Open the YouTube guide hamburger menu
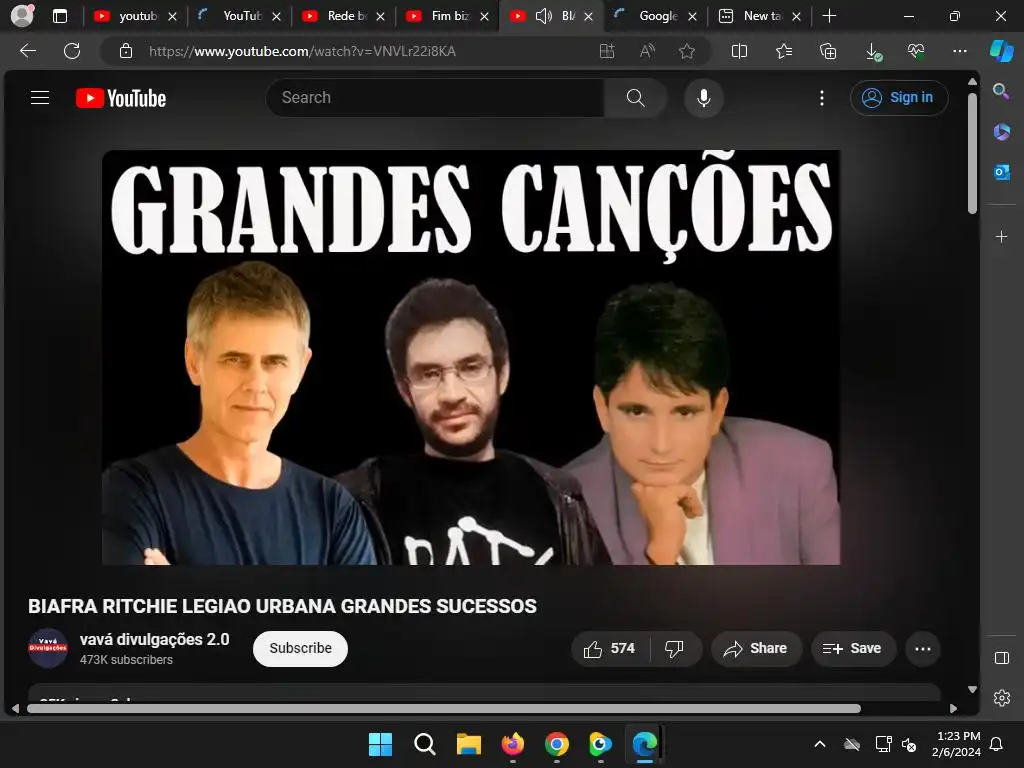The width and height of the screenshot is (1024, 768). 40,98
